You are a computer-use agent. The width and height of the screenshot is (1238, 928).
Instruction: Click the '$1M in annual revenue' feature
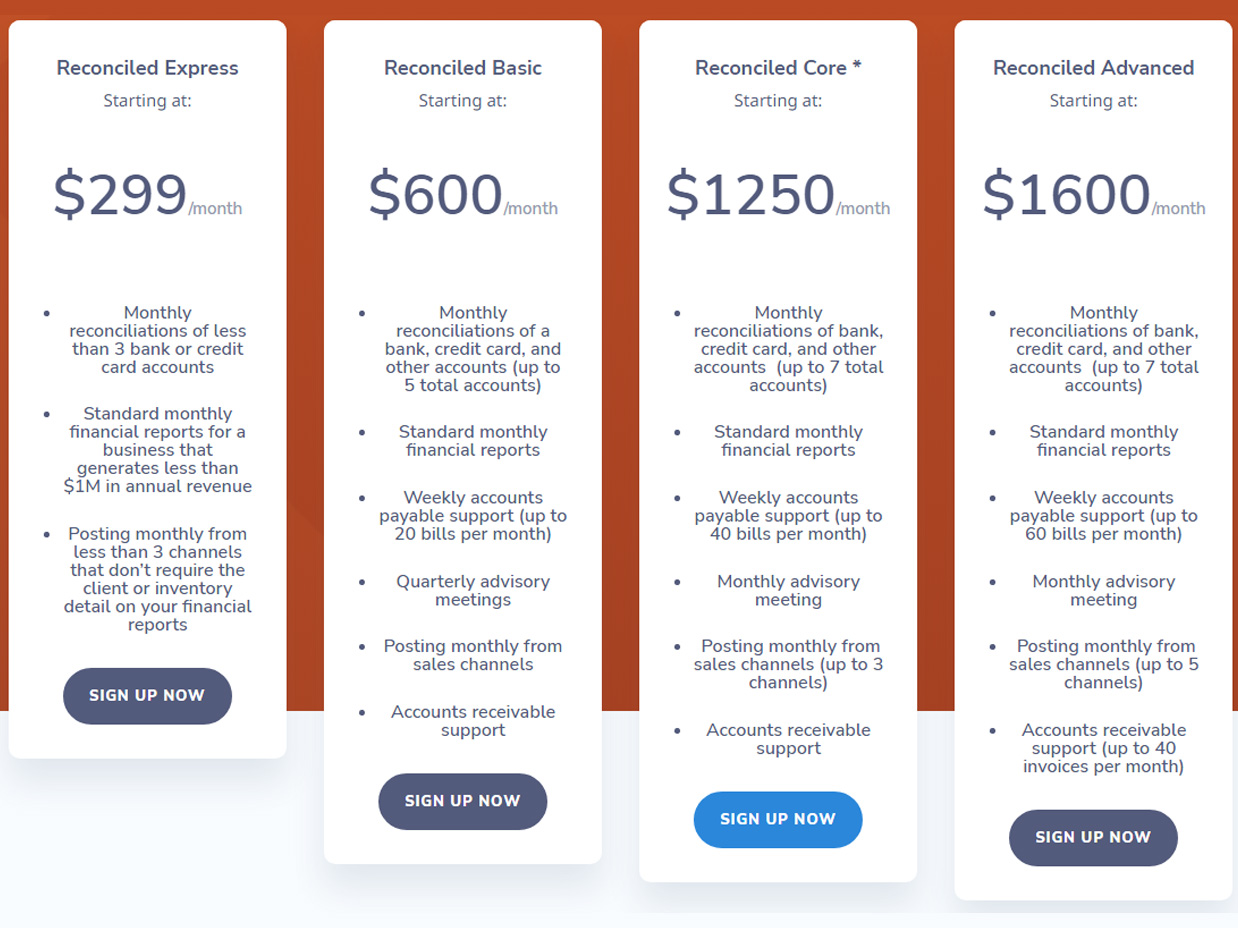coord(158,450)
